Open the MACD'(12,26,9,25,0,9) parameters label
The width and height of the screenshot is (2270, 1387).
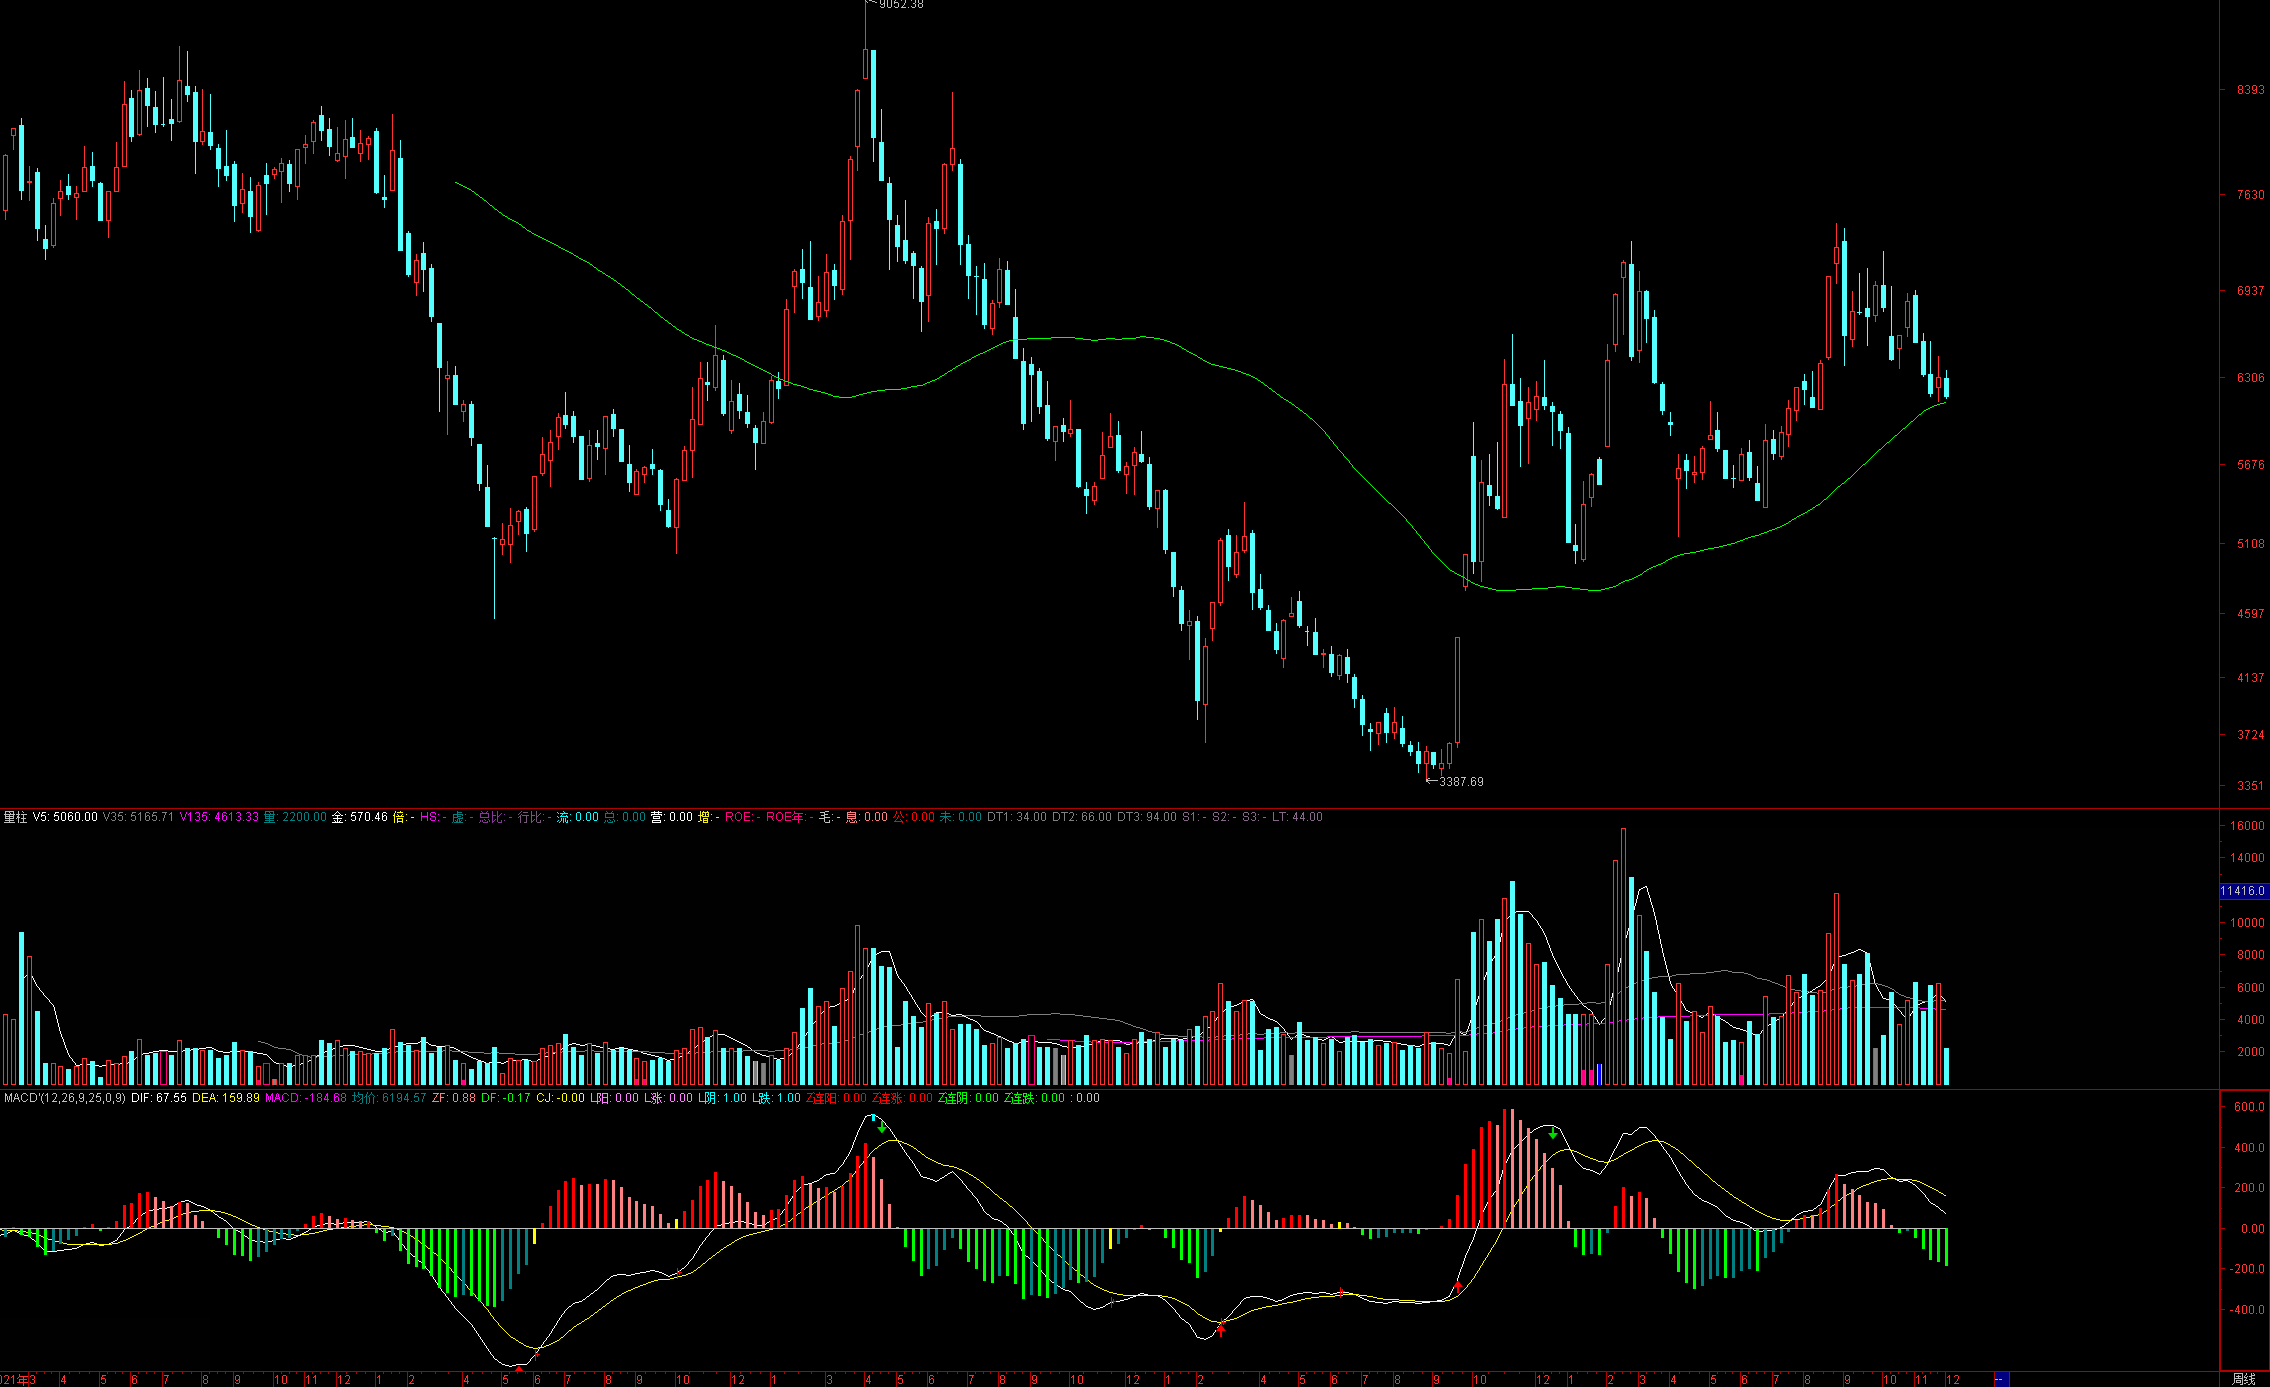click(64, 1098)
